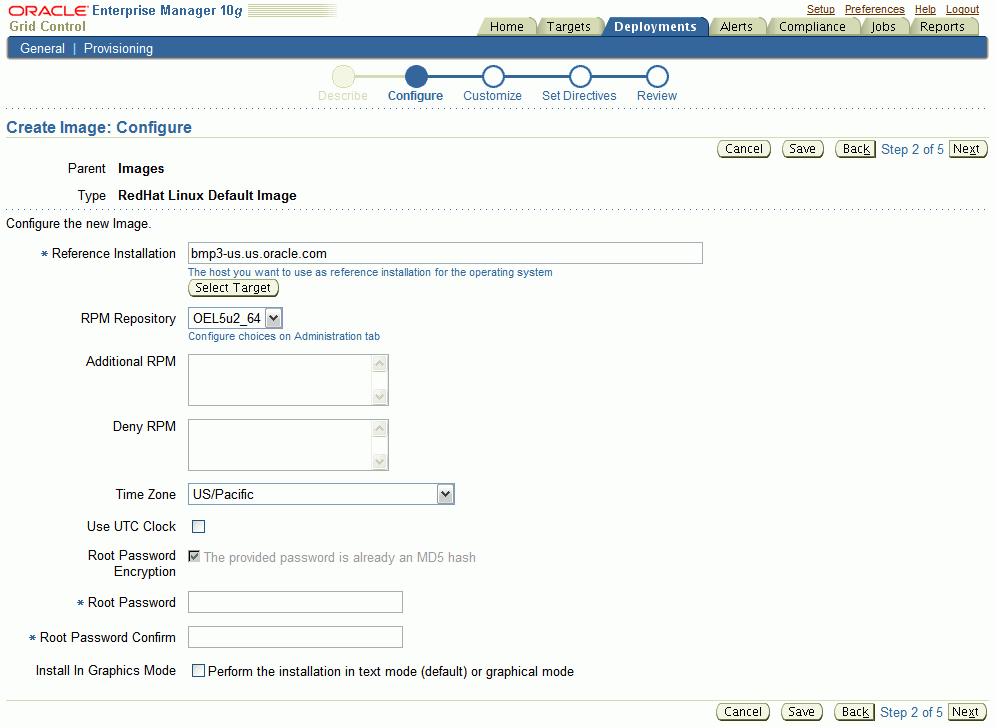
Task: Click the Additional RPM scroll up arrow
Action: [380, 363]
